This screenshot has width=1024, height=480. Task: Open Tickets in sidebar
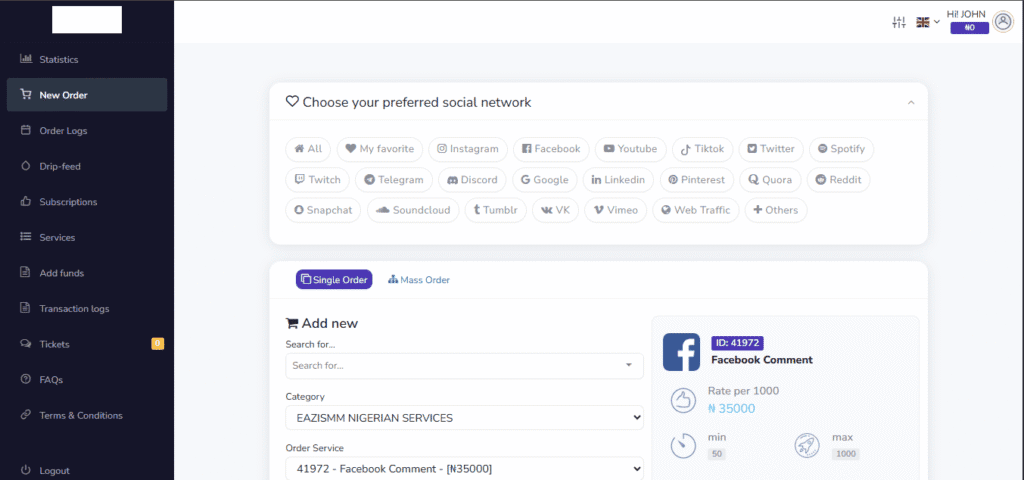(87, 344)
